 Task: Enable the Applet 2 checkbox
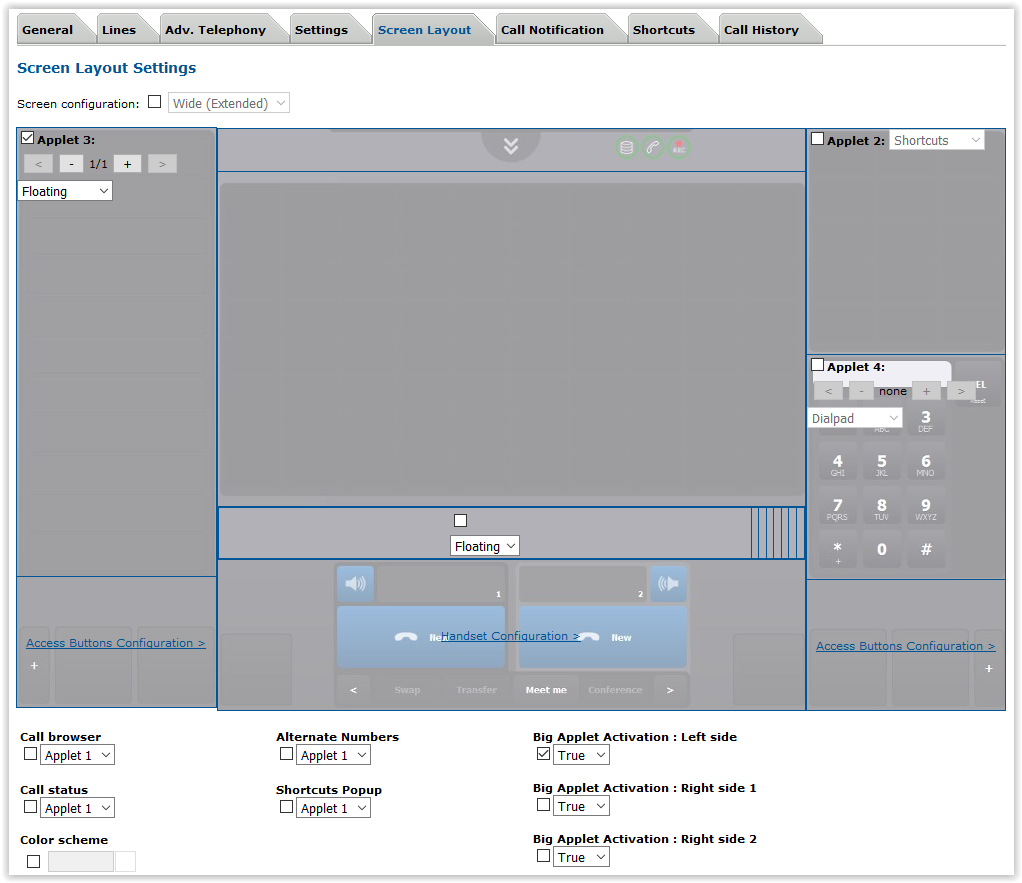817,139
